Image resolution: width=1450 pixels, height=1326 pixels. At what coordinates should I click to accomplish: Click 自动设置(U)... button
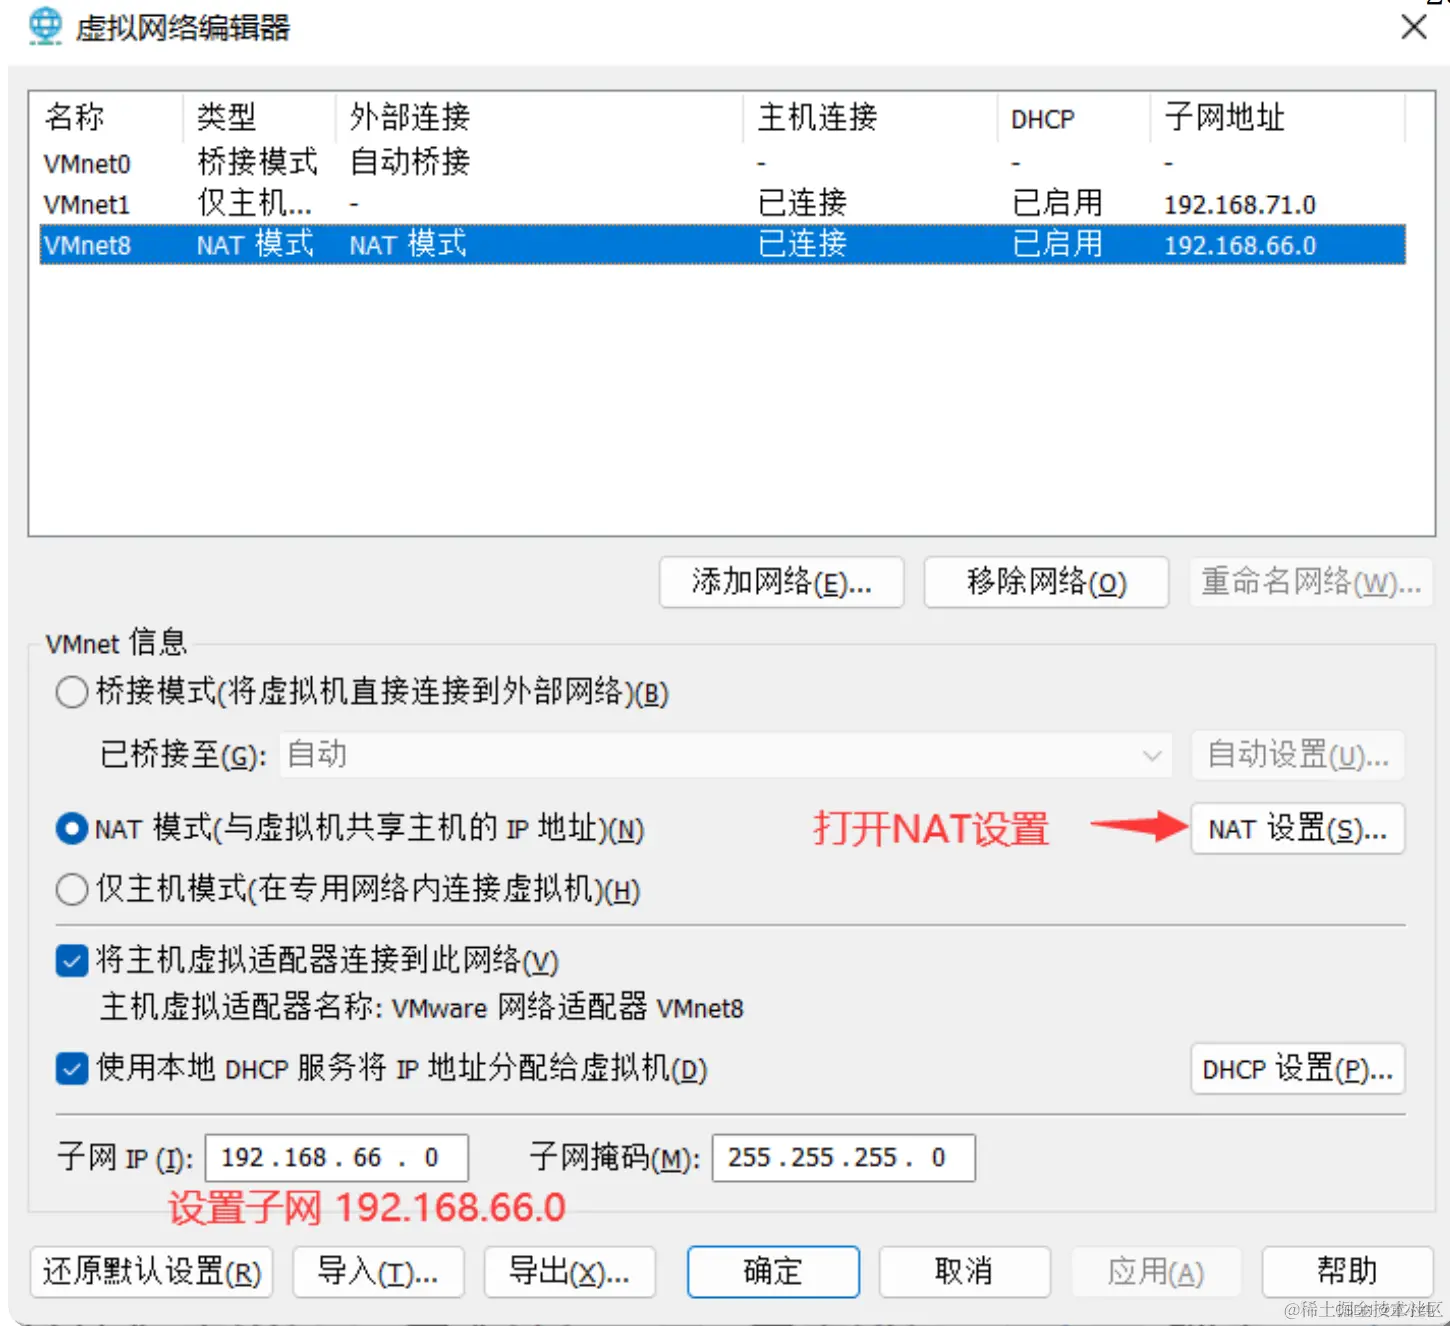coord(1298,755)
